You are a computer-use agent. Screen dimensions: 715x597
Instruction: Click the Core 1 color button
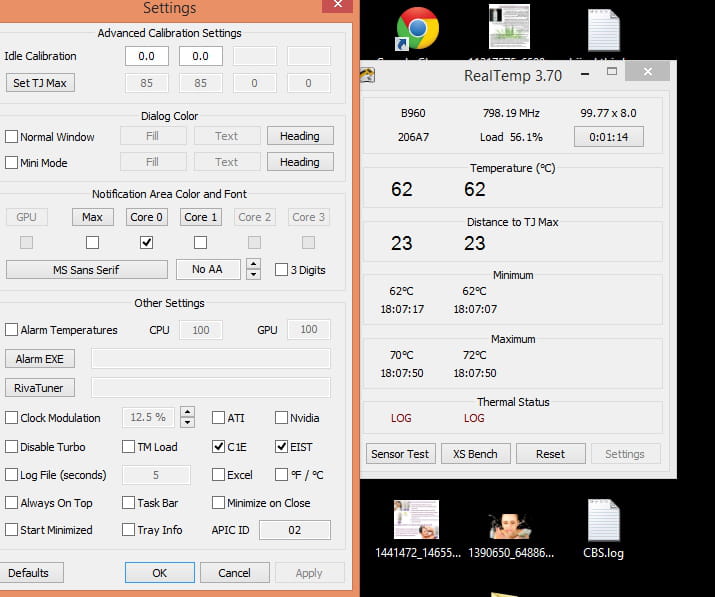(x=201, y=217)
